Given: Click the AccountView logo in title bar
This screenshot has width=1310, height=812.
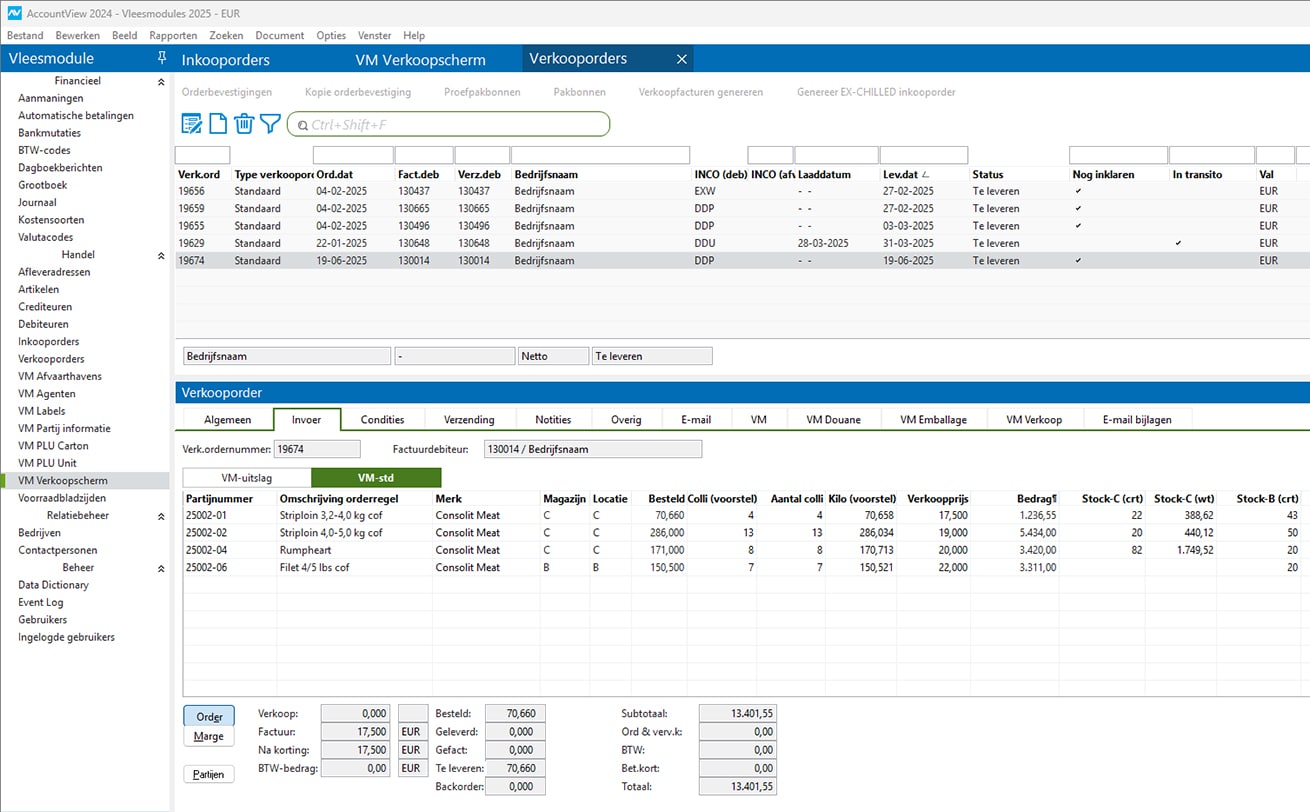Looking at the screenshot, I should [14, 12].
